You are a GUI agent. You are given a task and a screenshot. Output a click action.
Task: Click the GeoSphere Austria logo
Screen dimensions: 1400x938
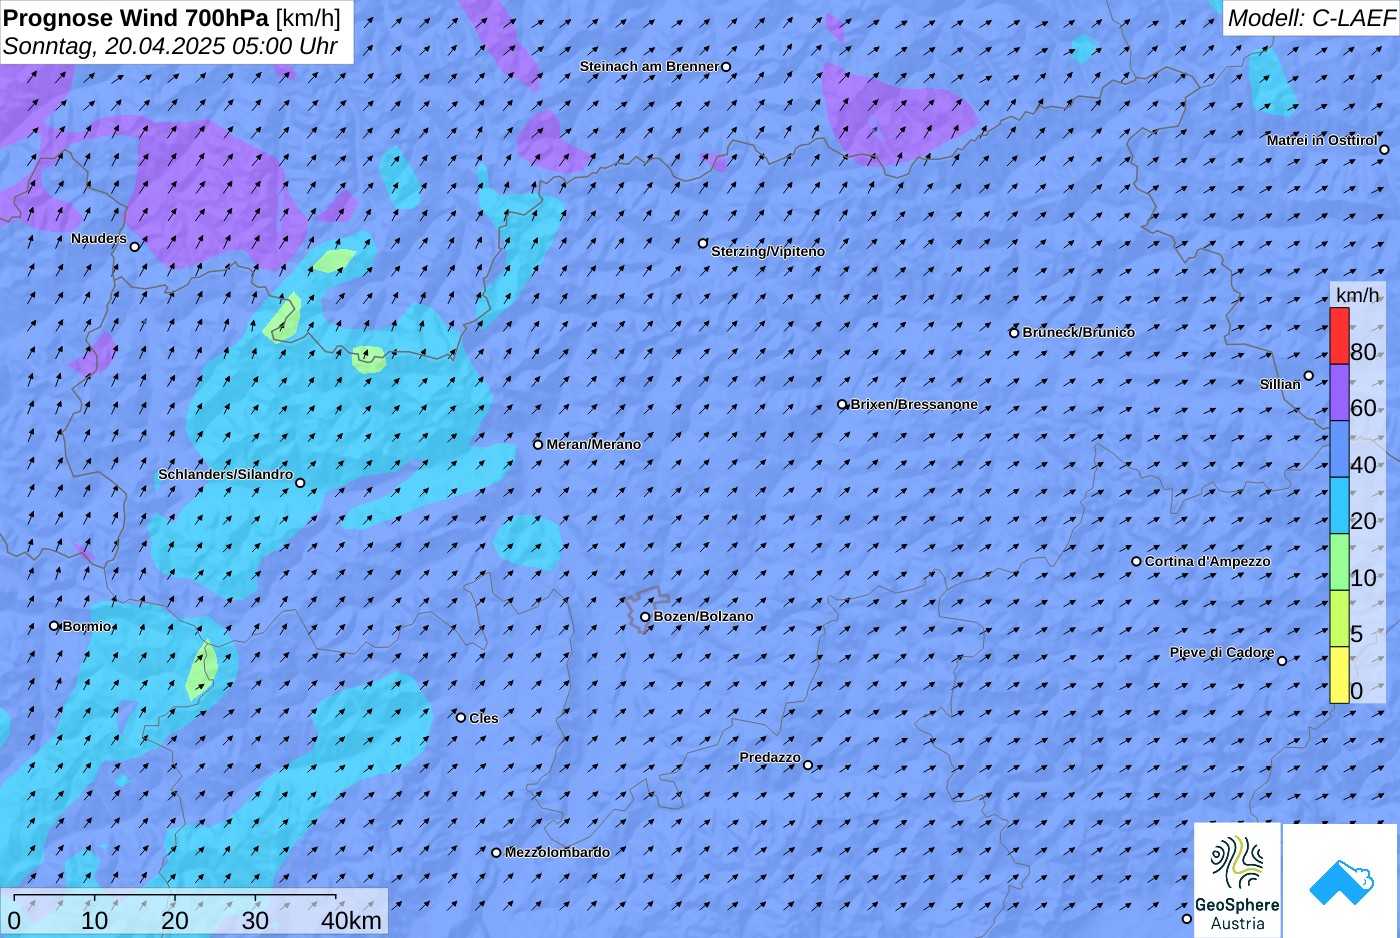1237,880
